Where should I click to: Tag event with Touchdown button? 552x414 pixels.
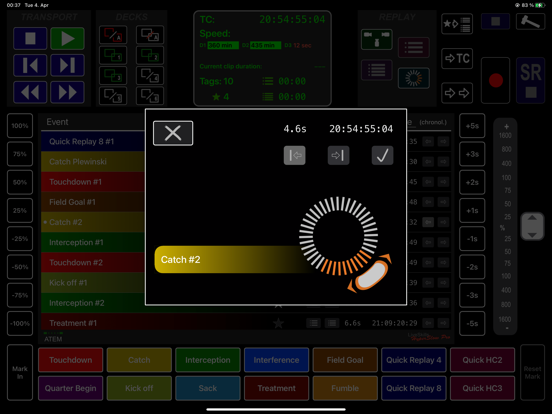click(70, 360)
